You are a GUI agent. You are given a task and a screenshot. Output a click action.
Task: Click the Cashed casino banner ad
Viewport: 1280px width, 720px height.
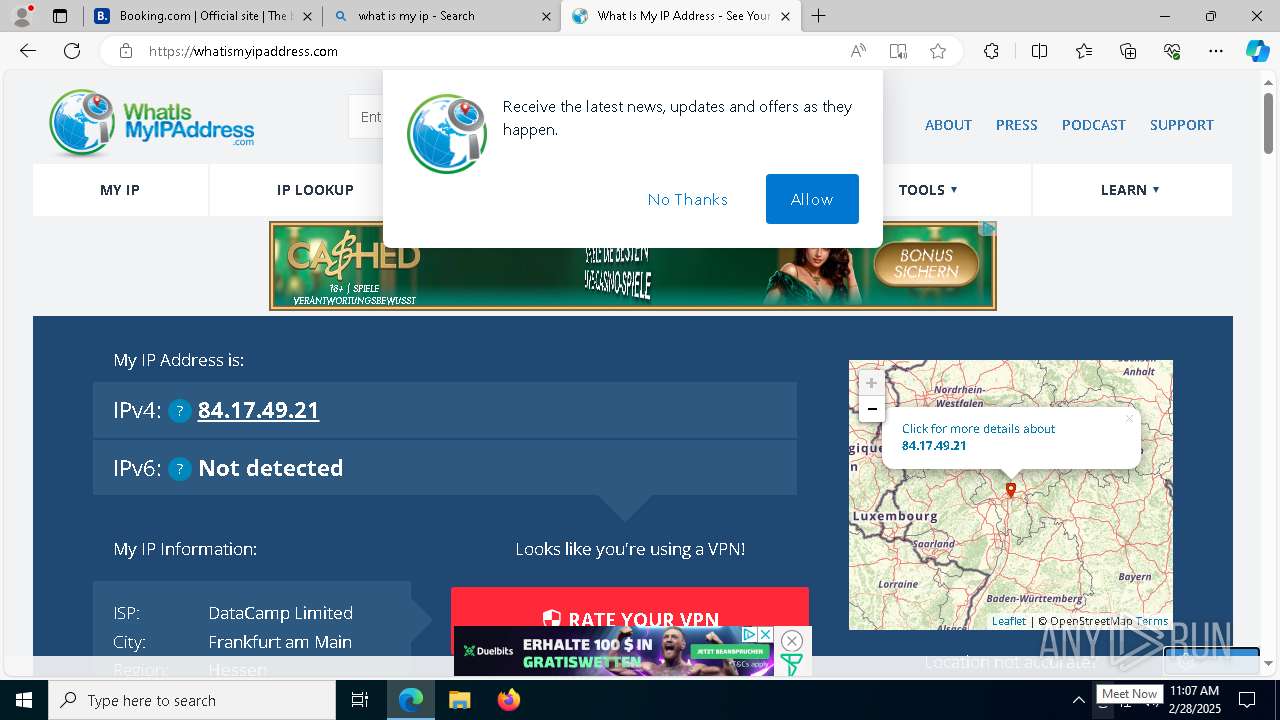click(x=633, y=265)
